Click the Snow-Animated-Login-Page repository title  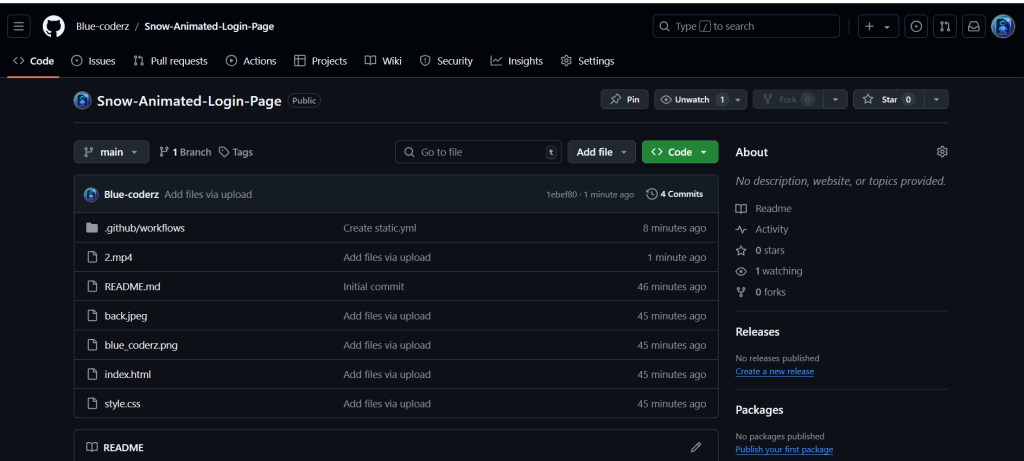pos(189,101)
